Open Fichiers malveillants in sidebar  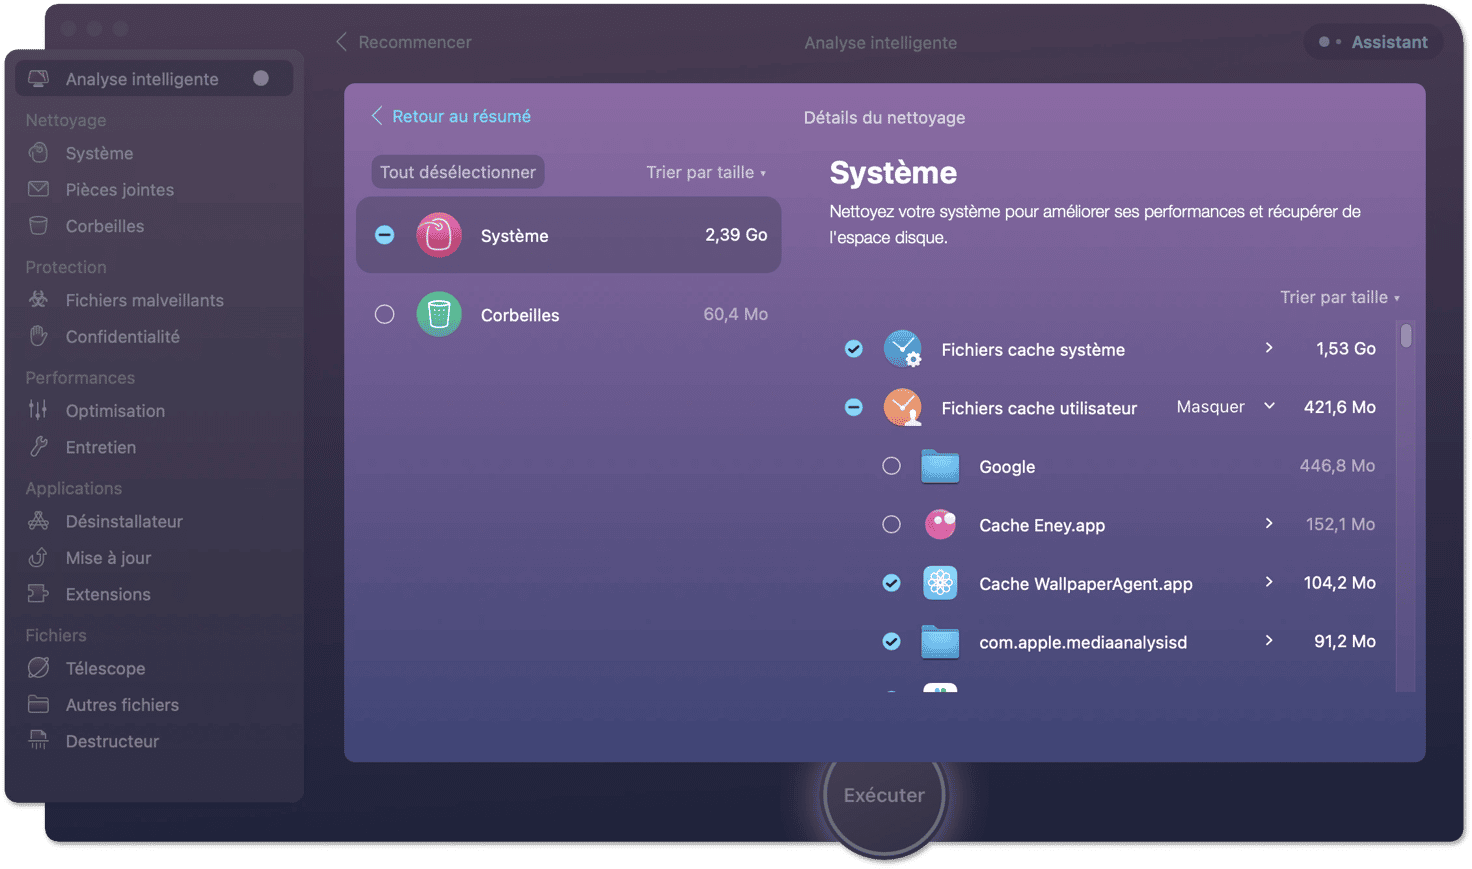(144, 300)
